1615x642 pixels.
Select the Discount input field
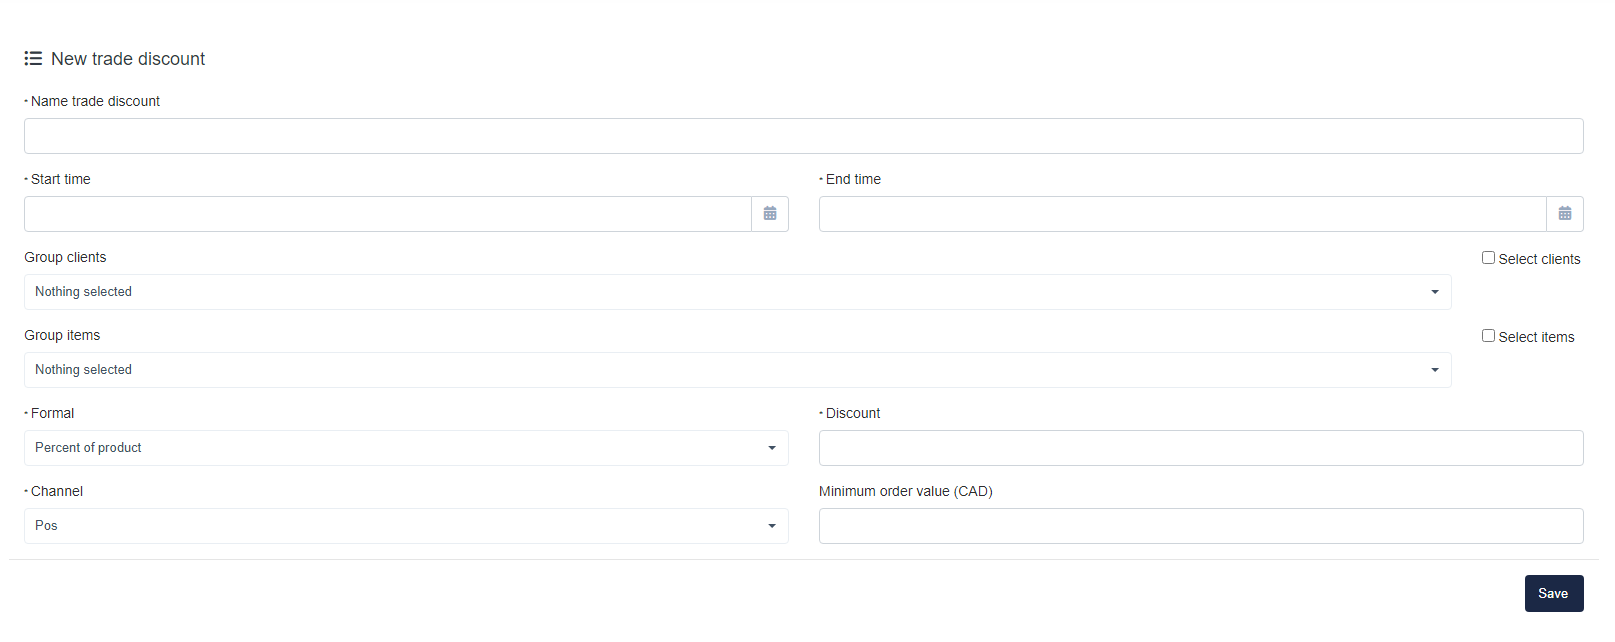(1201, 448)
